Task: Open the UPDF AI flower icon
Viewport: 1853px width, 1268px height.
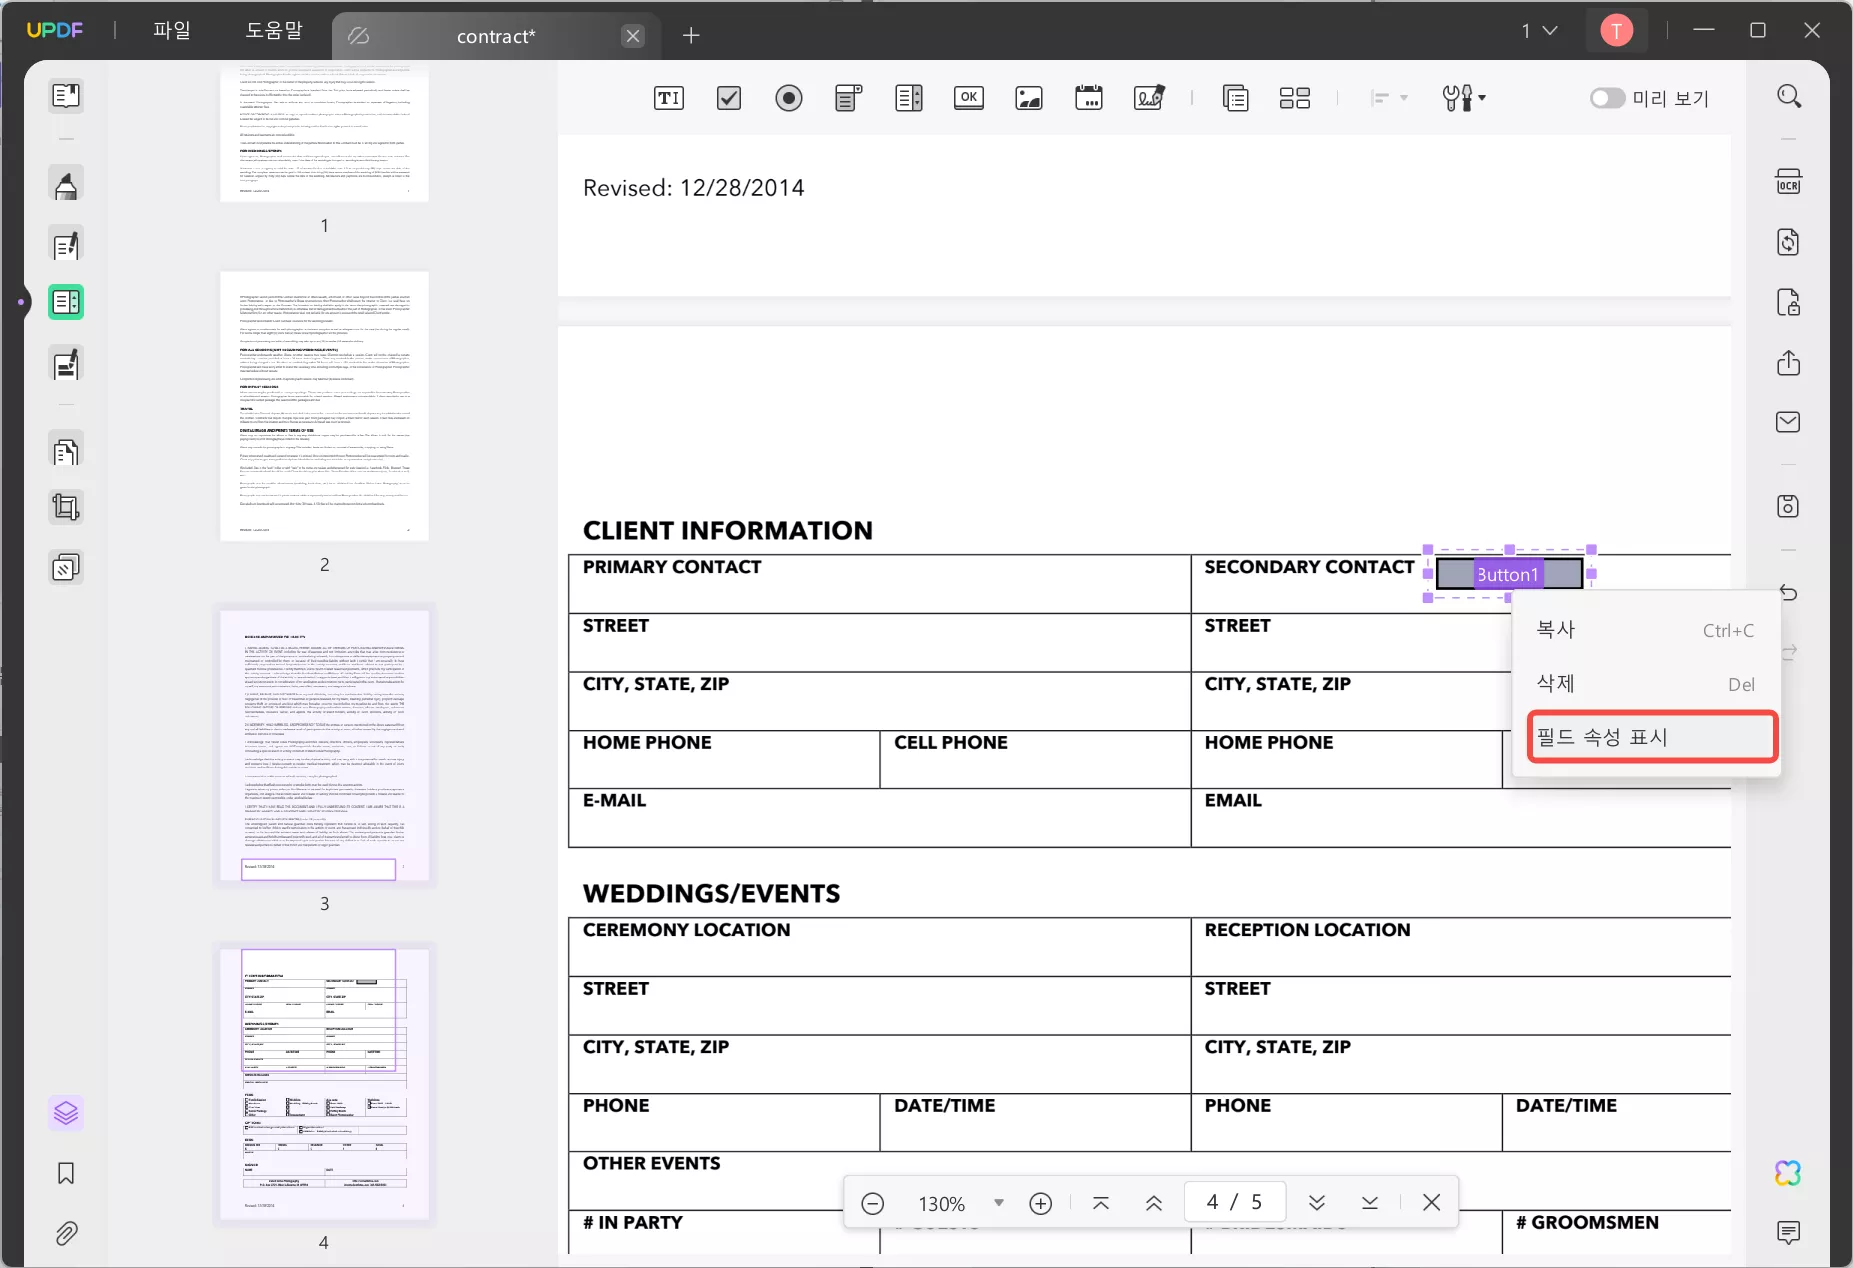Action: [x=1788, y=1173]
